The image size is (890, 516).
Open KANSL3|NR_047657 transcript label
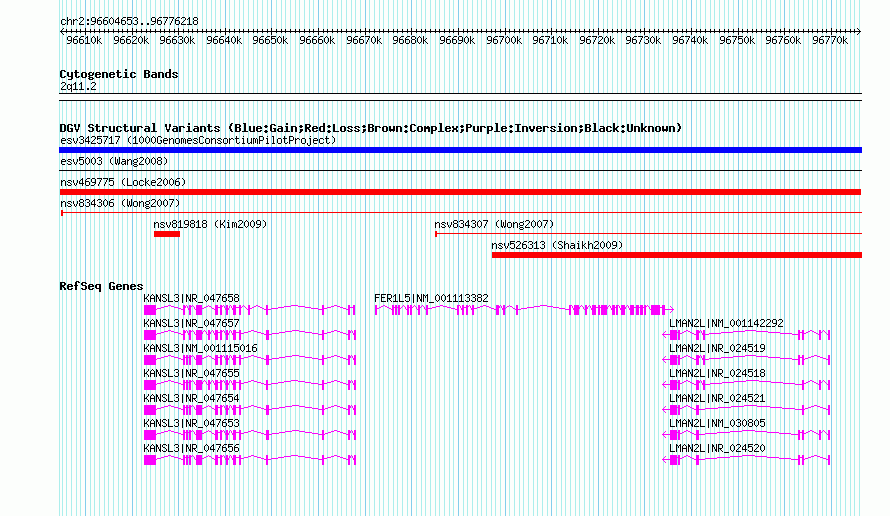pyautogui.click(x=191, y=323)
